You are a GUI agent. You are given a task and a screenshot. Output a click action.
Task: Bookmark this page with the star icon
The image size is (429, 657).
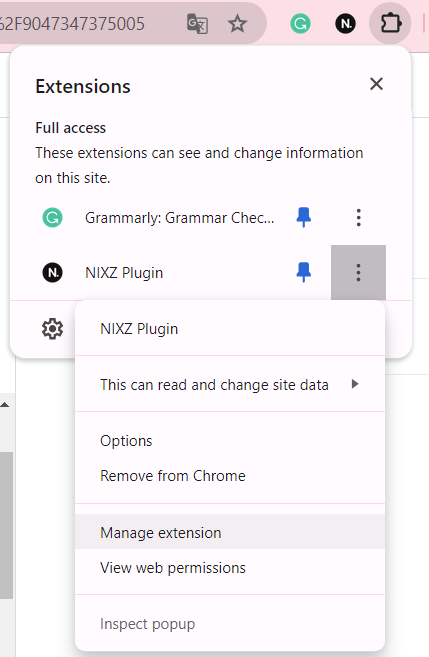238,23
